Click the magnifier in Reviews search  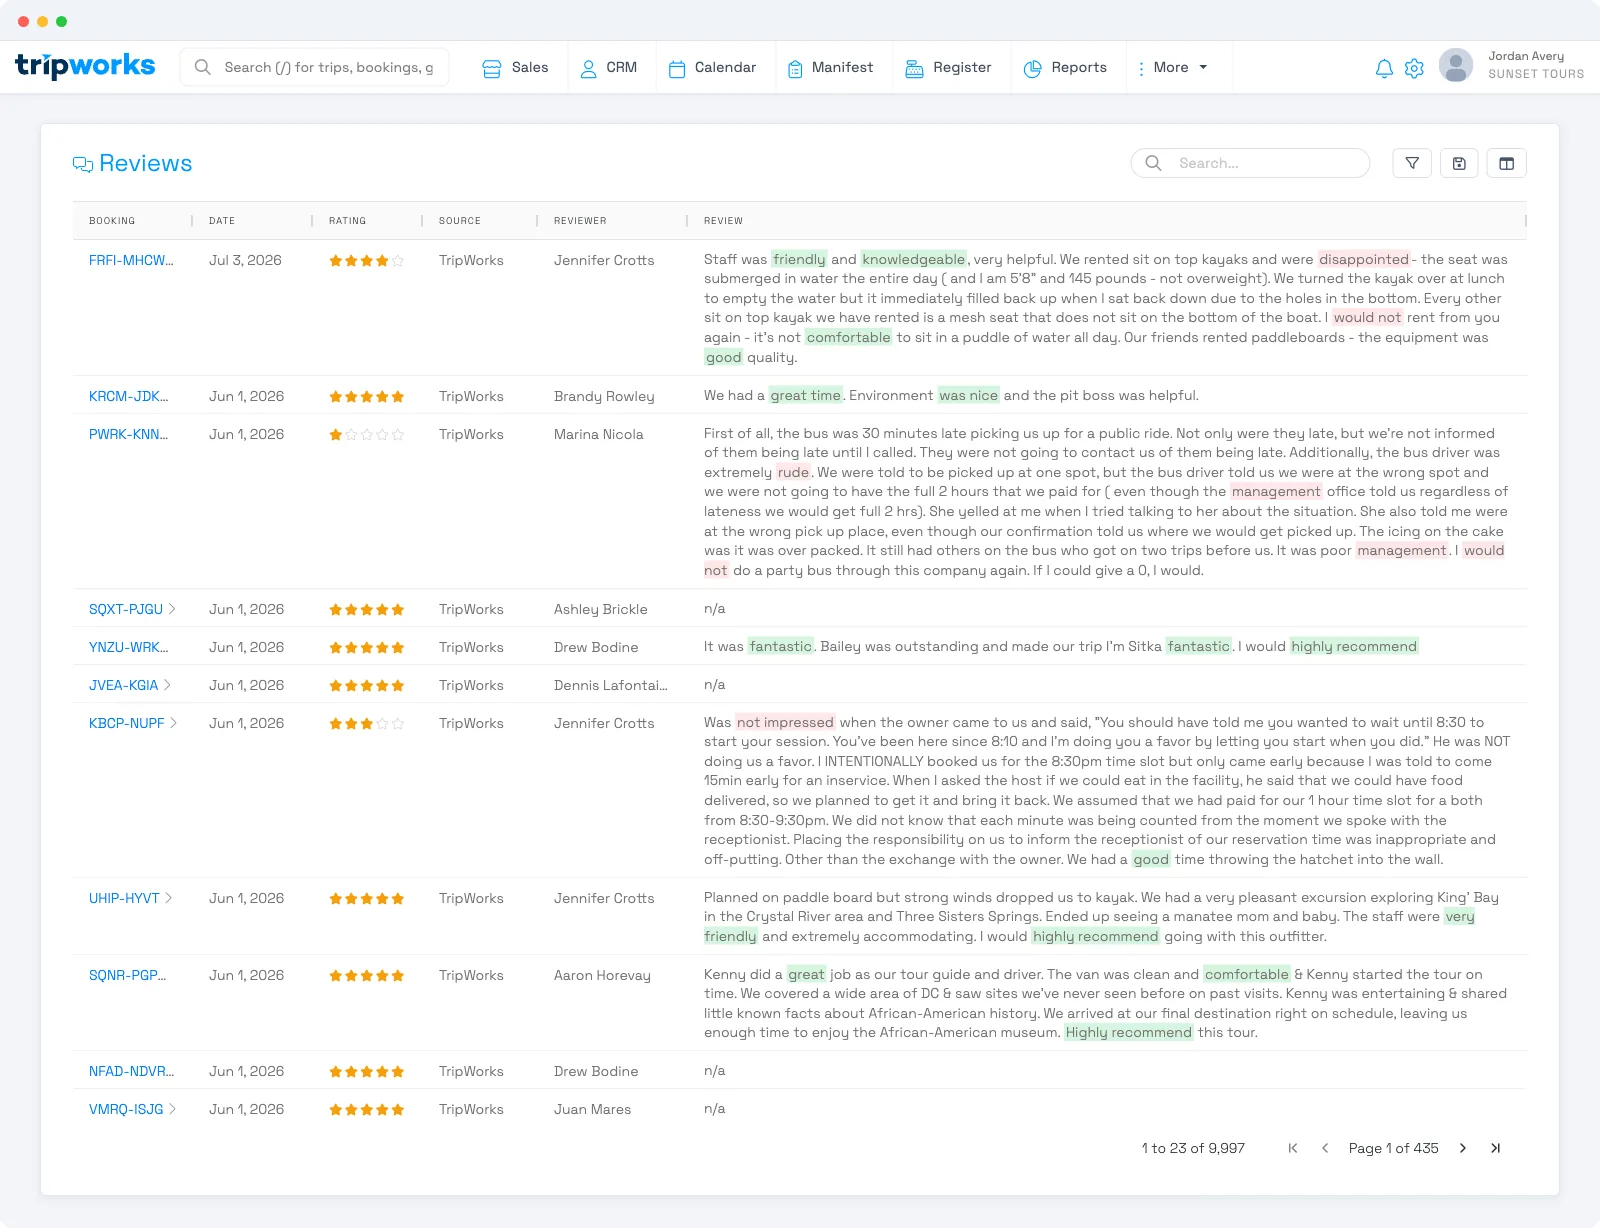(x=1153, y=163)
